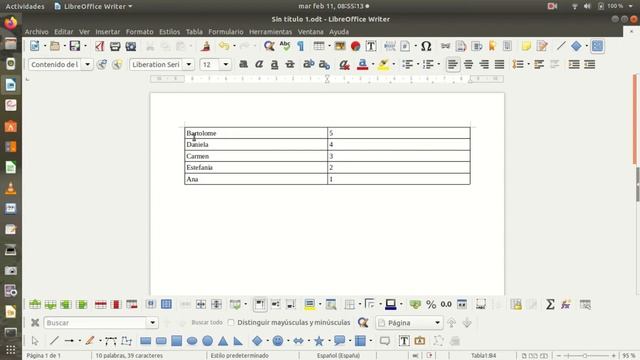Insert table icon in main toolbar

[x=319, y=46]
